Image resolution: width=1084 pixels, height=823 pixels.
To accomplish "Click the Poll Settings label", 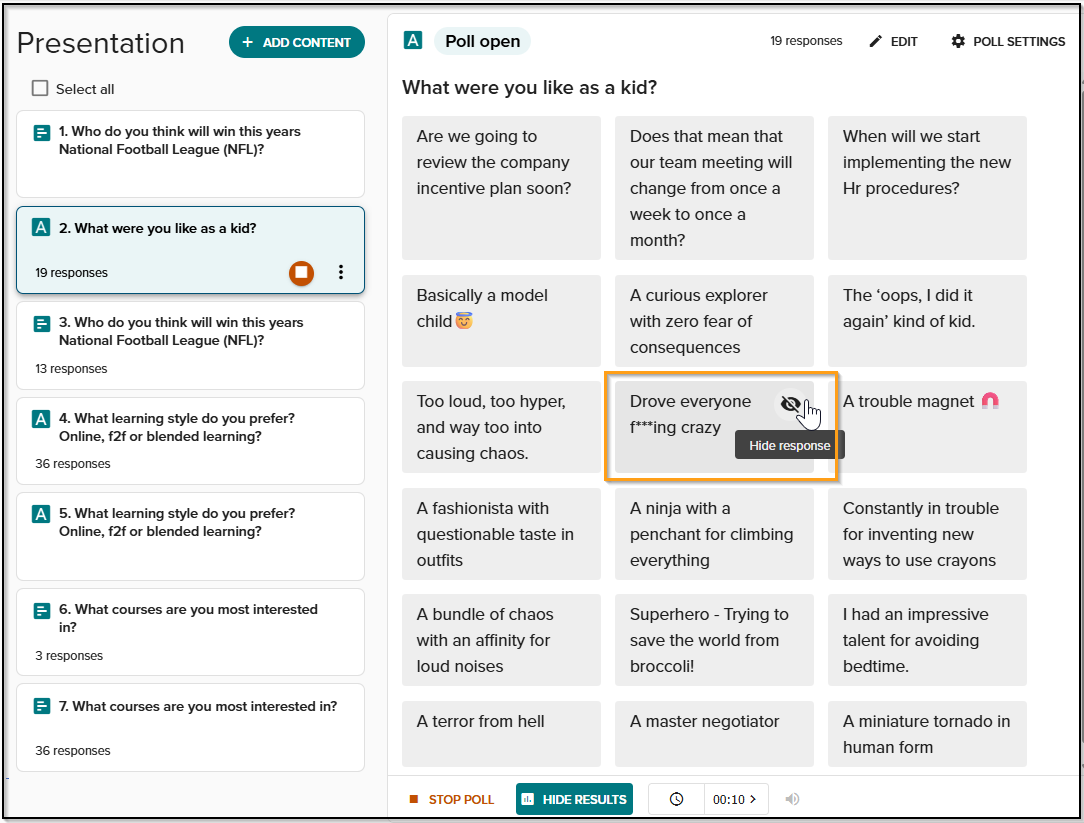I will (1019, 41).
